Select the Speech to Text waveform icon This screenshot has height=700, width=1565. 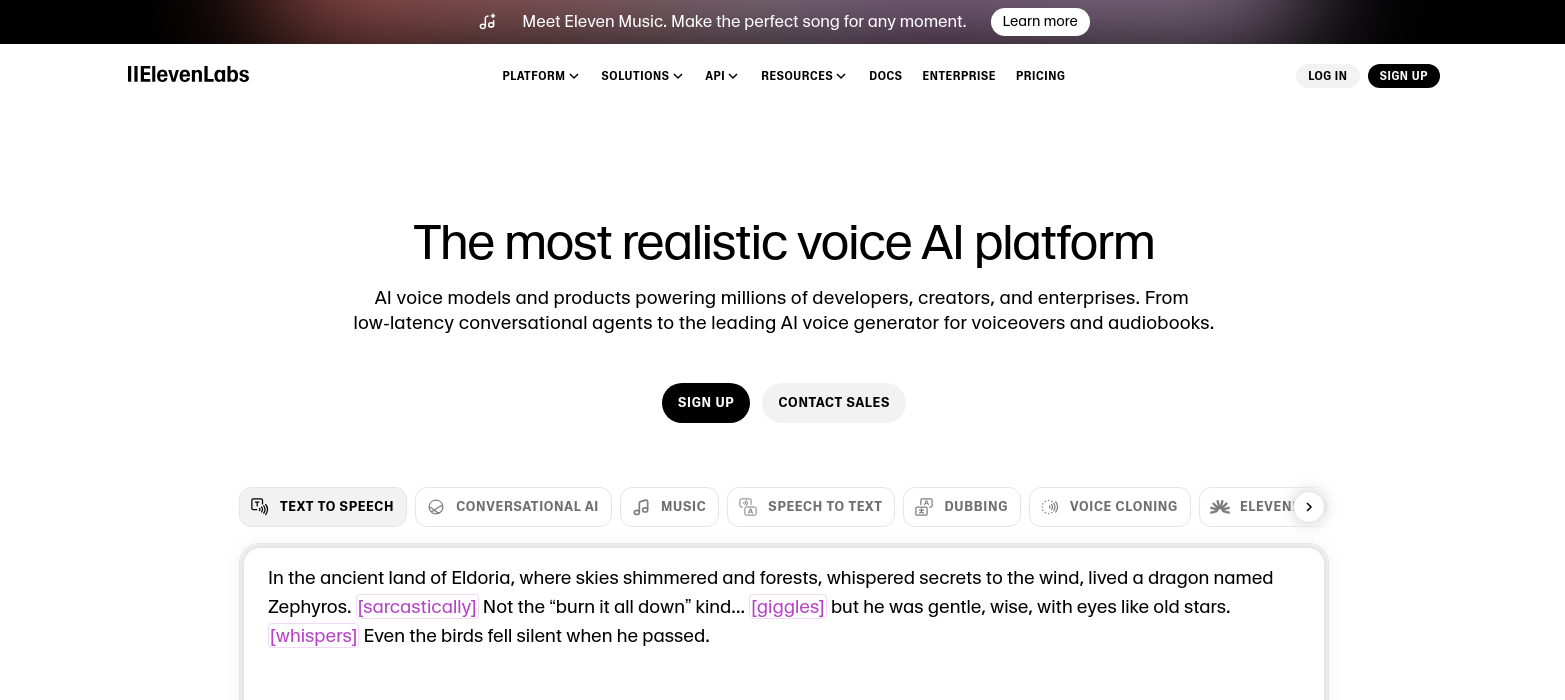point(748,506)
